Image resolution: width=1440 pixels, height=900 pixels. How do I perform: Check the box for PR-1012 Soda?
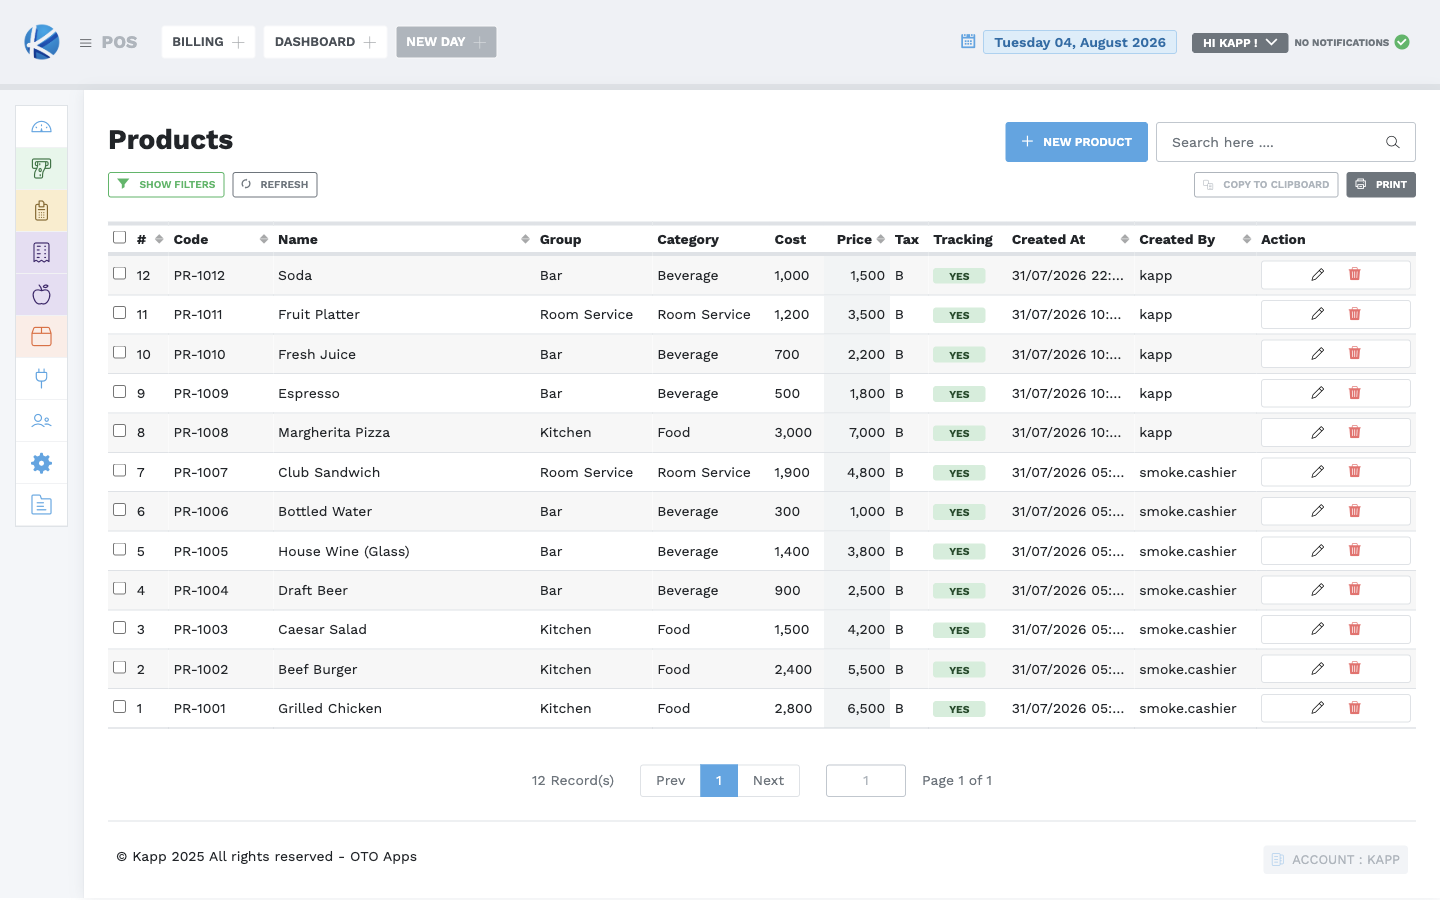pos(120,274)
